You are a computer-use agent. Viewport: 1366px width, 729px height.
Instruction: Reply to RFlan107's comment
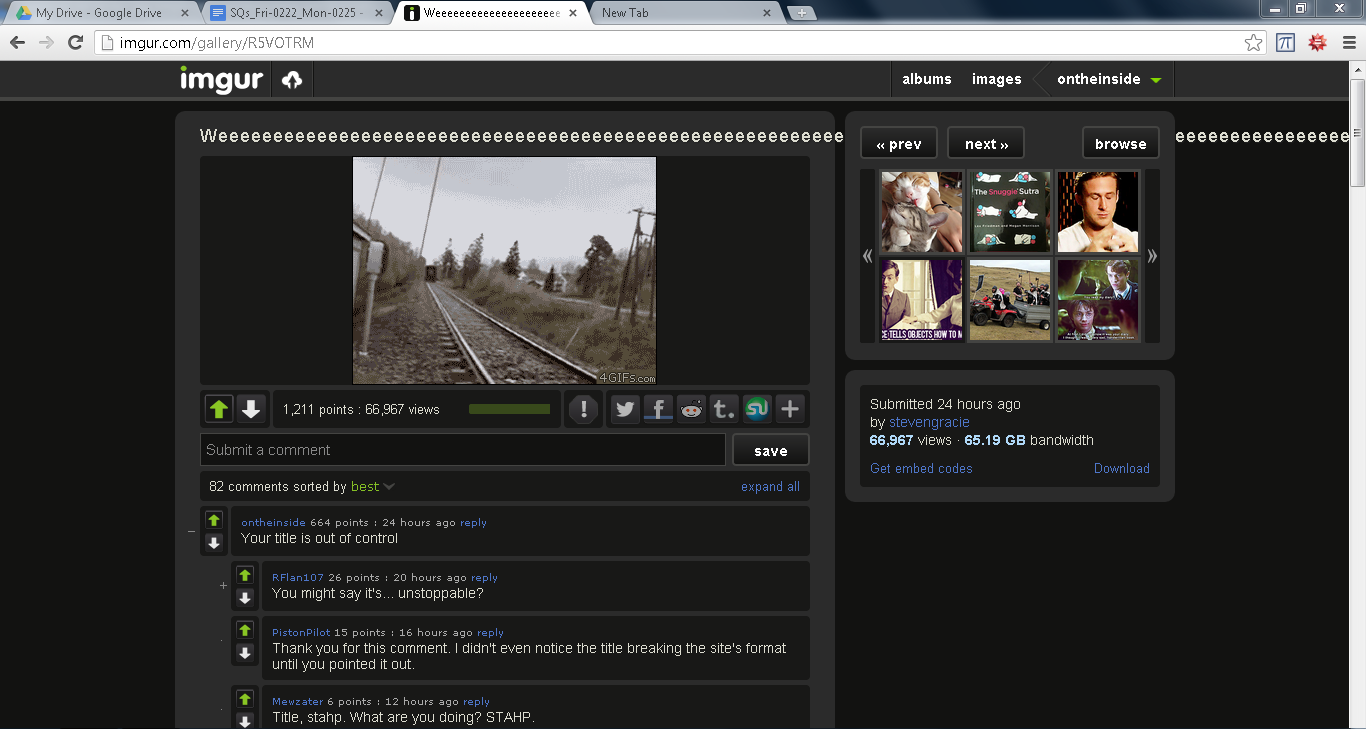click(x=484, y=577)
